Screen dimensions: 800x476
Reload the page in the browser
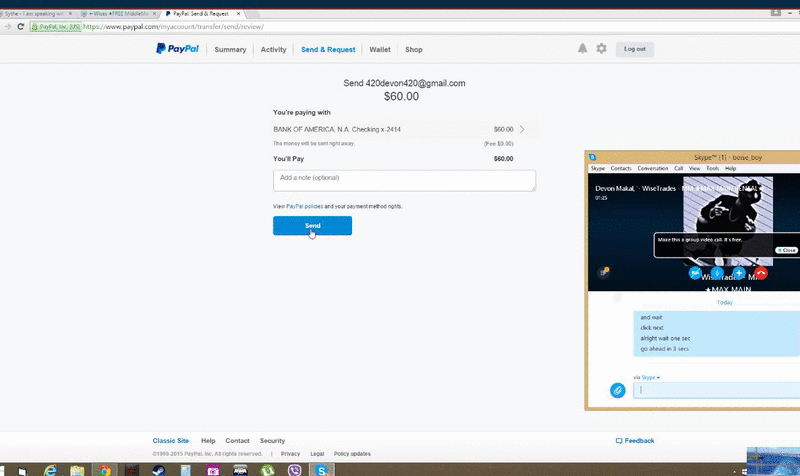click(x=20, y=27)
